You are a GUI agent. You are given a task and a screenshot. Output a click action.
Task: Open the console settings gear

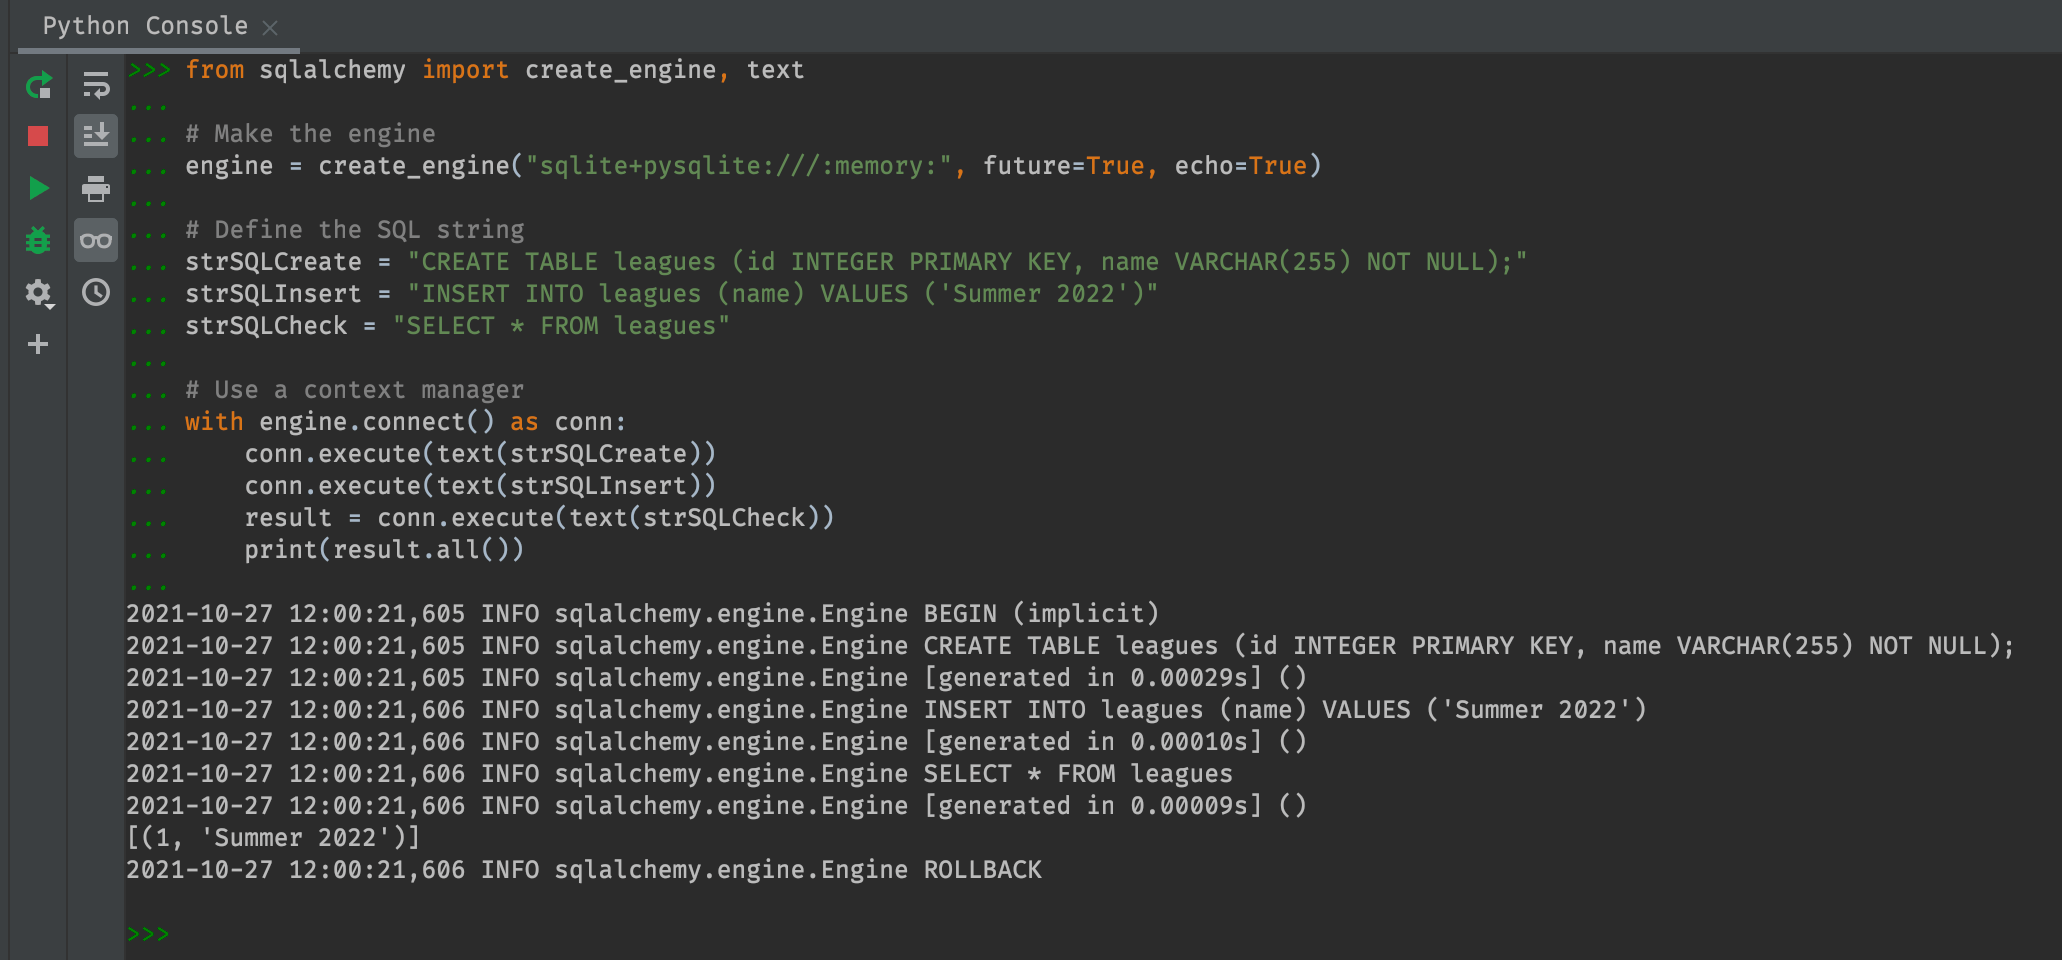(x=37, y=292)
